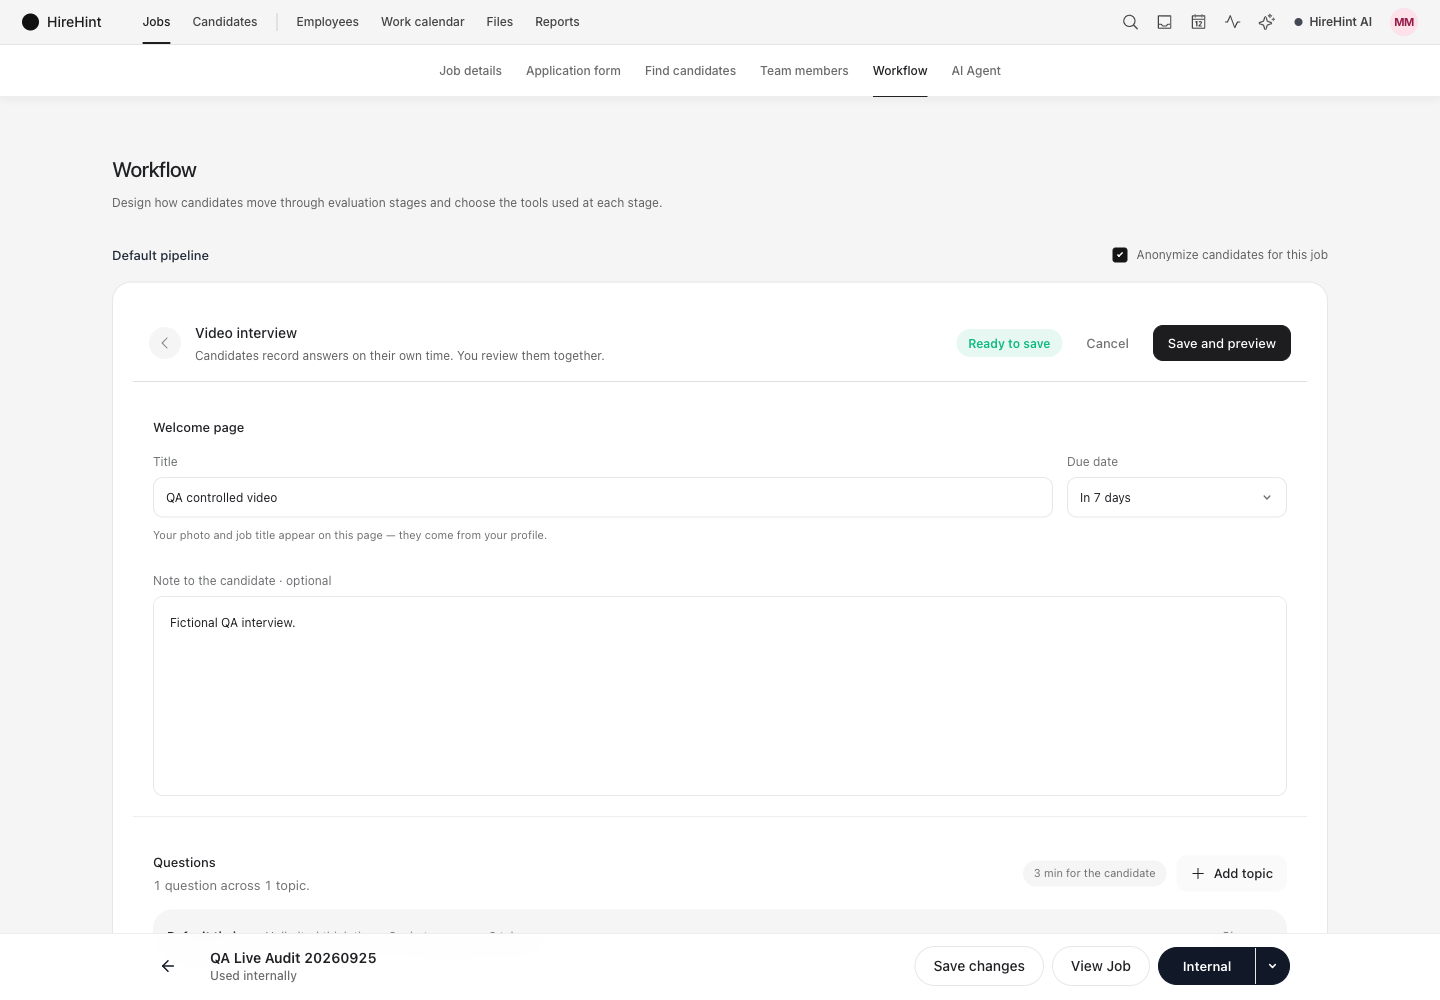Toggle Anonymize candidates for this job checkbox
1440x1000 pixels.
click(x=1120, y=255)
